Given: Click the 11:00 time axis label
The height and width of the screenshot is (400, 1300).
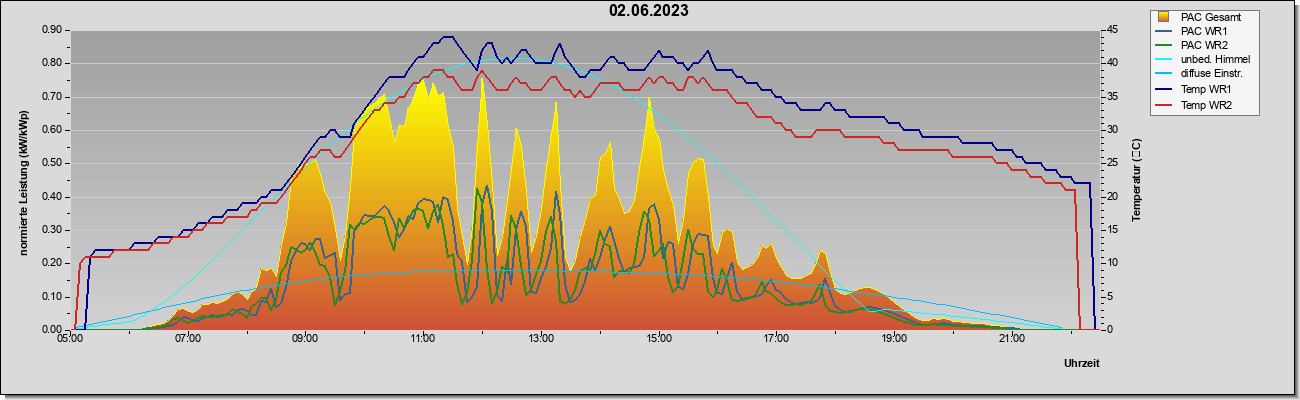Looking at the screenshot, I should tap(423, 339).
